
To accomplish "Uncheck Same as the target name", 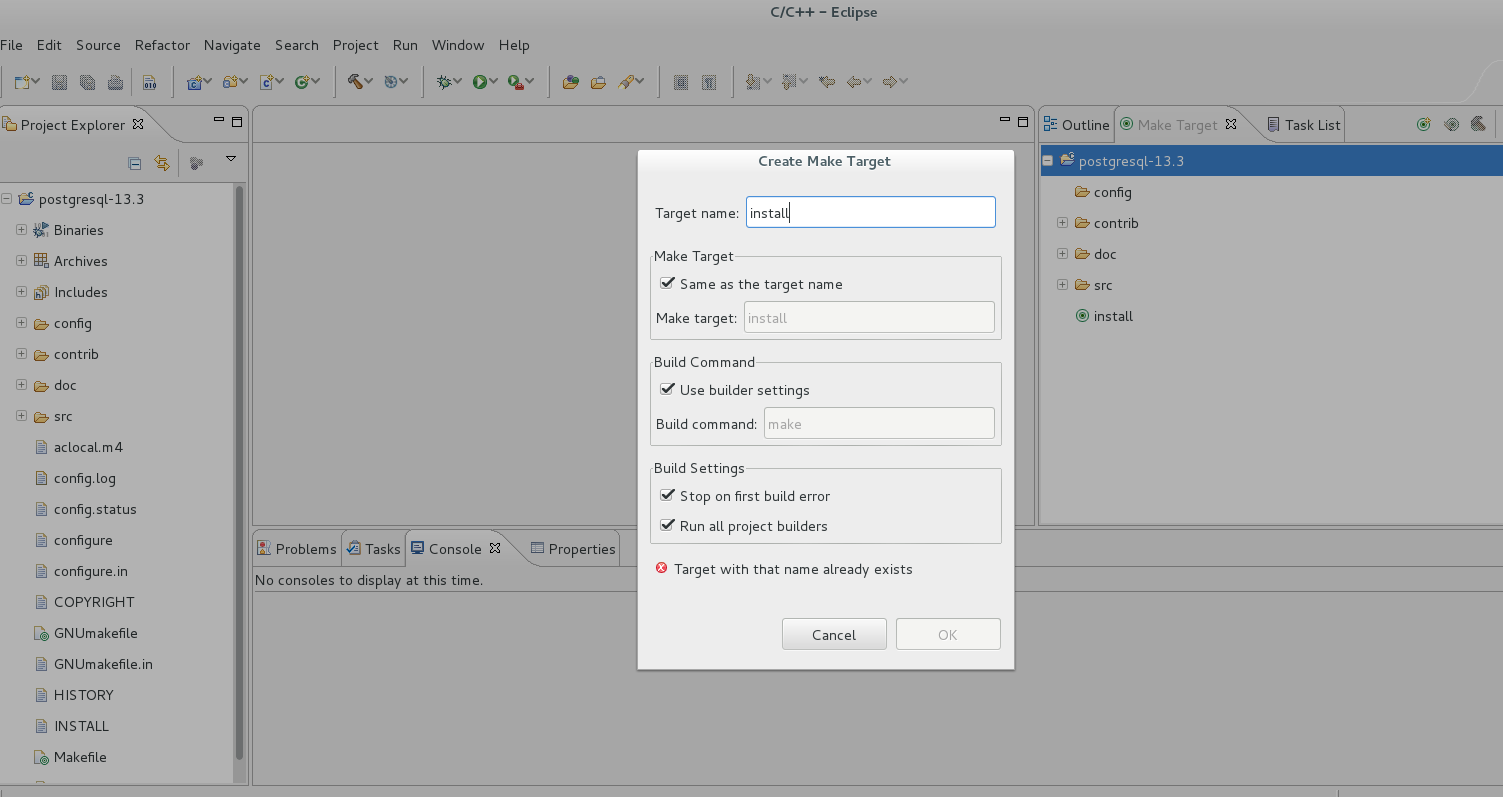I will [668, 284].
